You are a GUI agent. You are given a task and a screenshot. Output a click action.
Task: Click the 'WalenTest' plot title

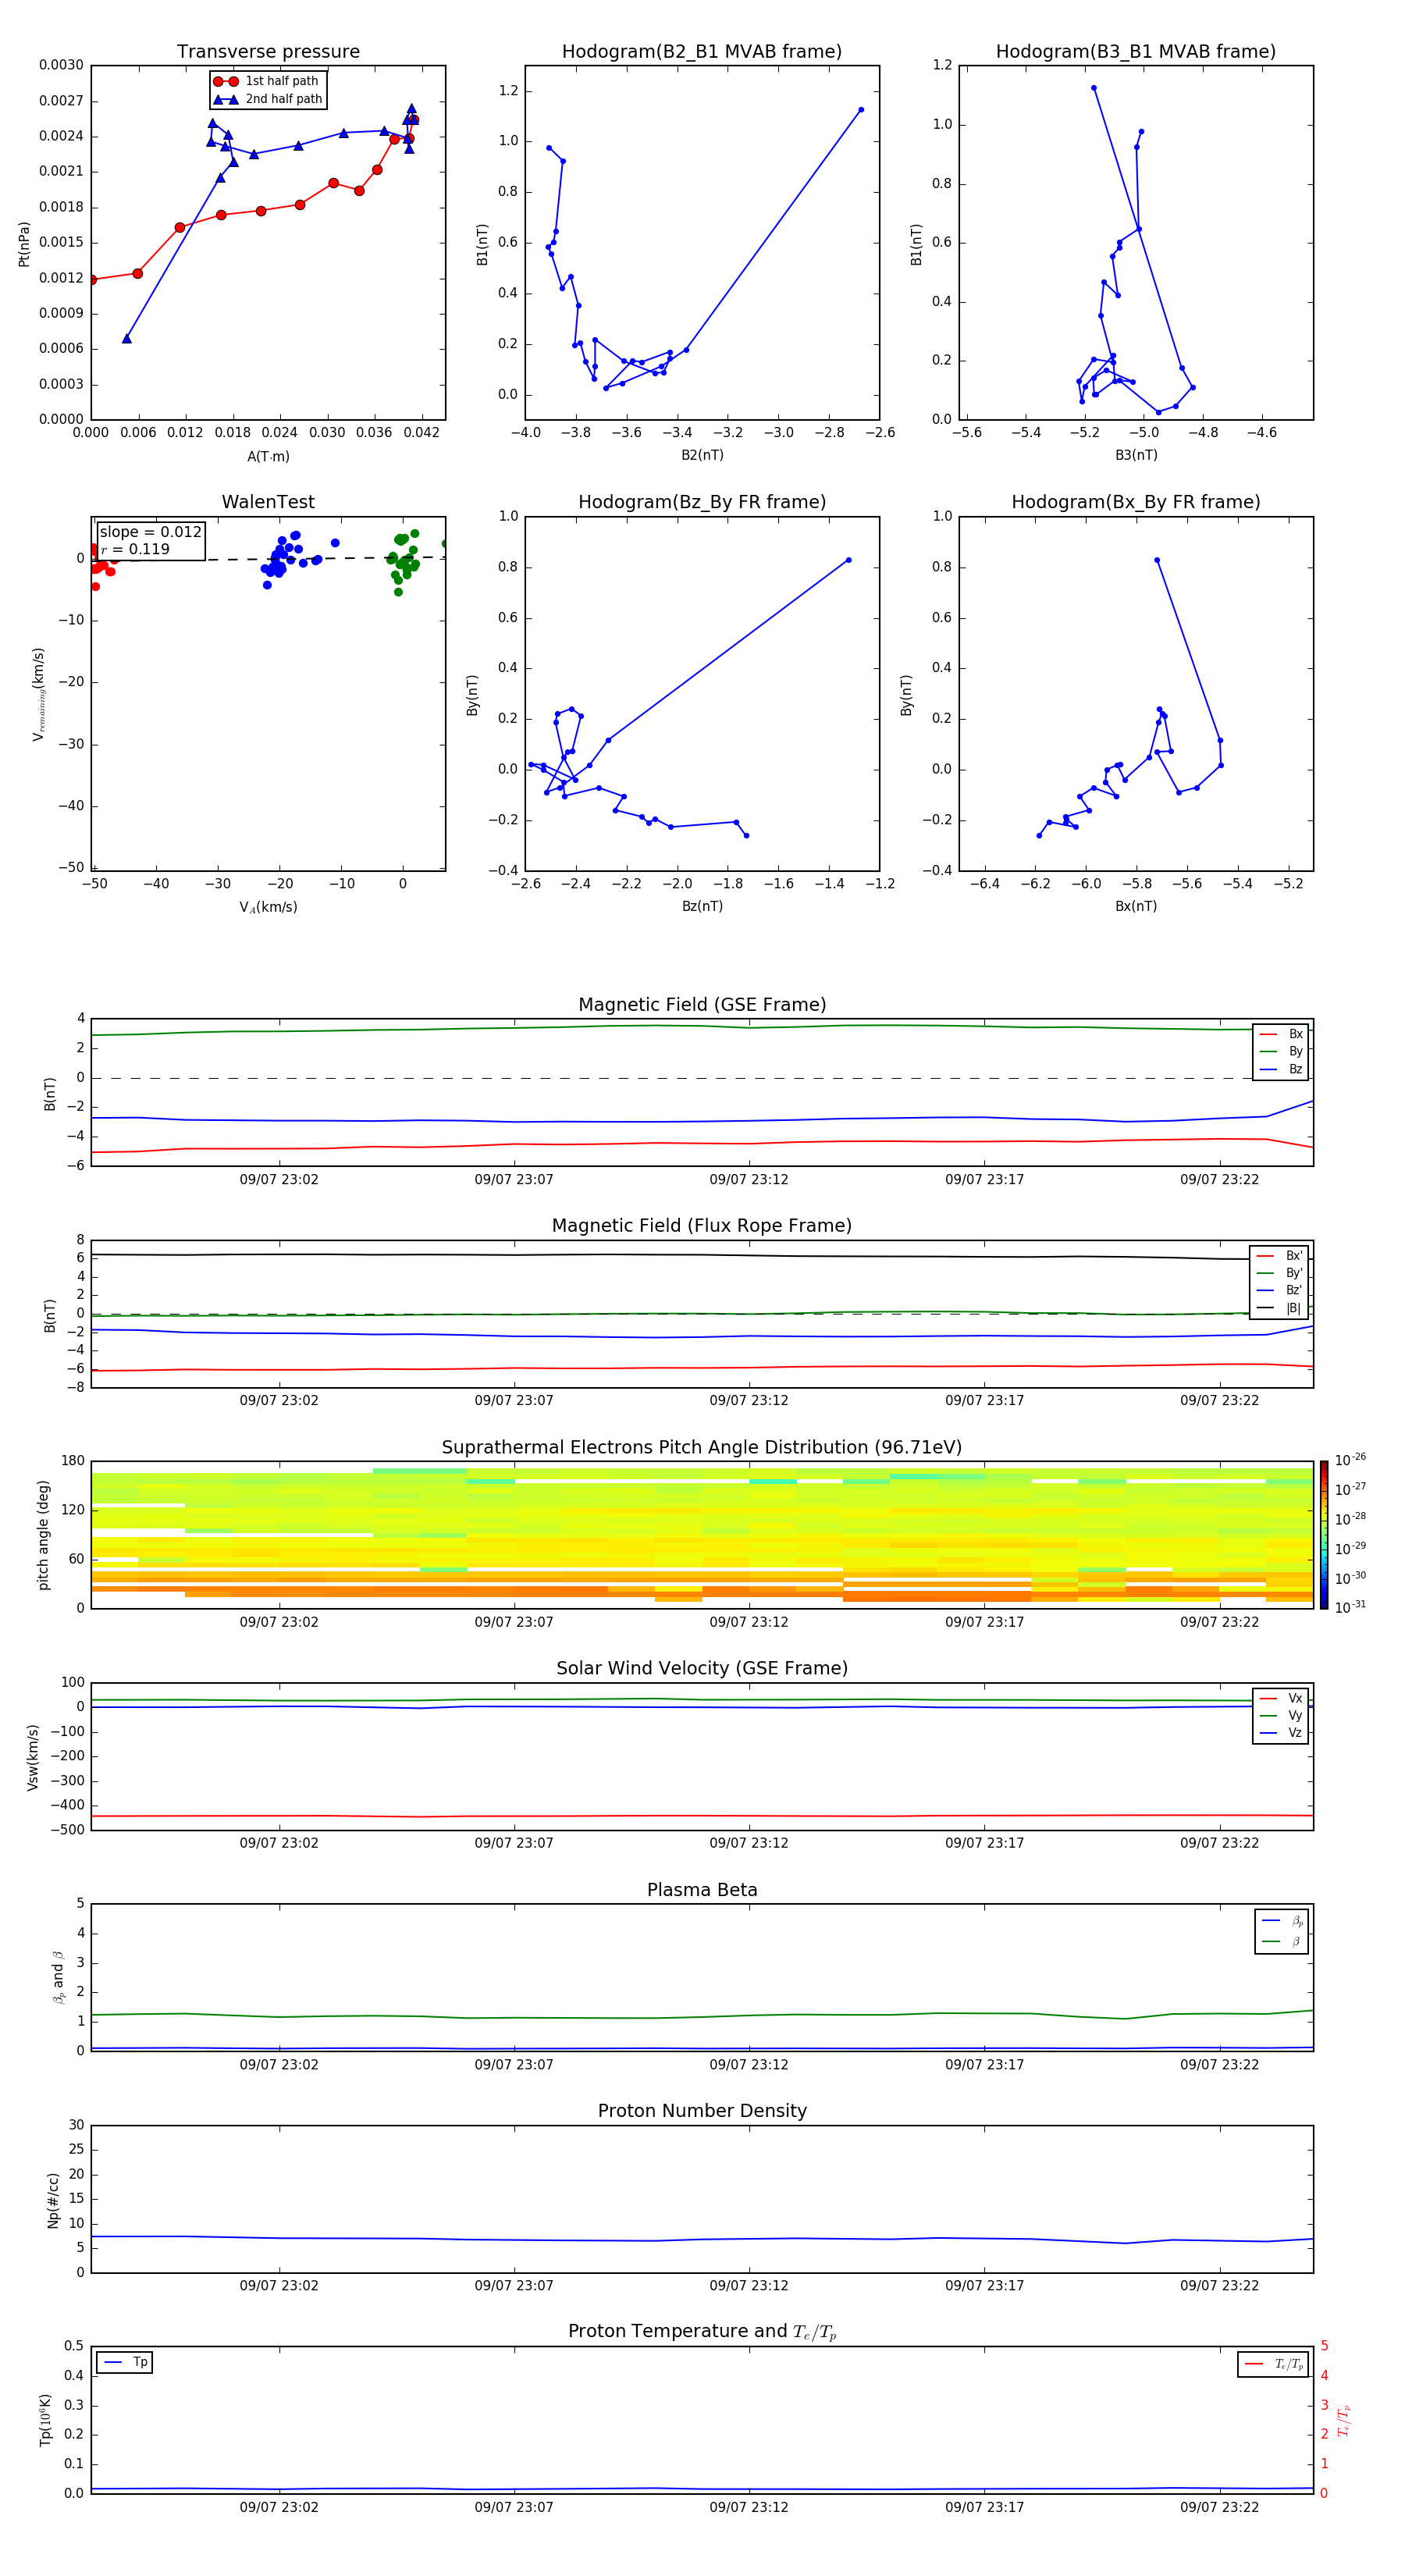click(268, 502)
